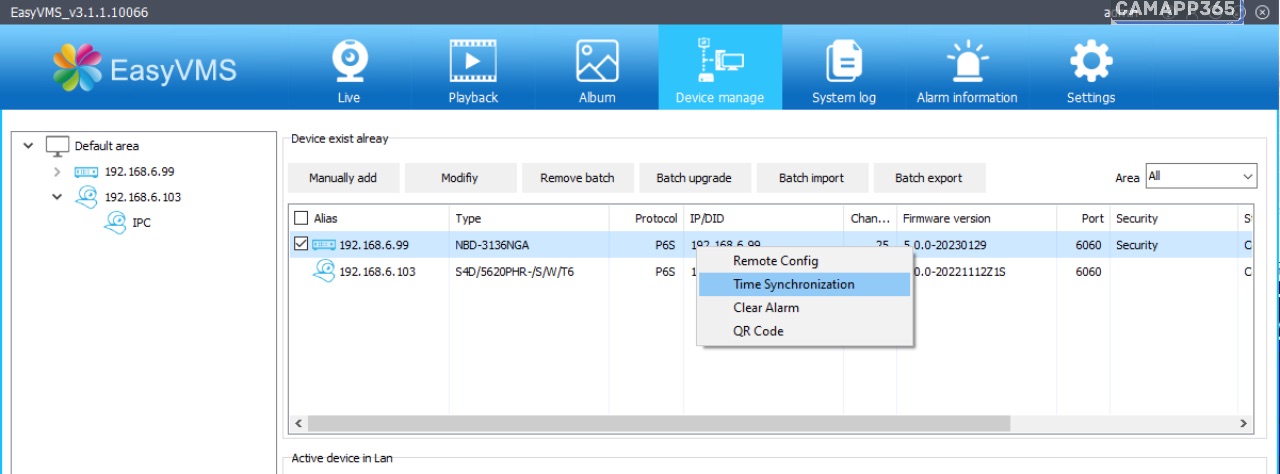Select the Device manage tab
Screen dimensions: 1280x474
pos(720,68)
